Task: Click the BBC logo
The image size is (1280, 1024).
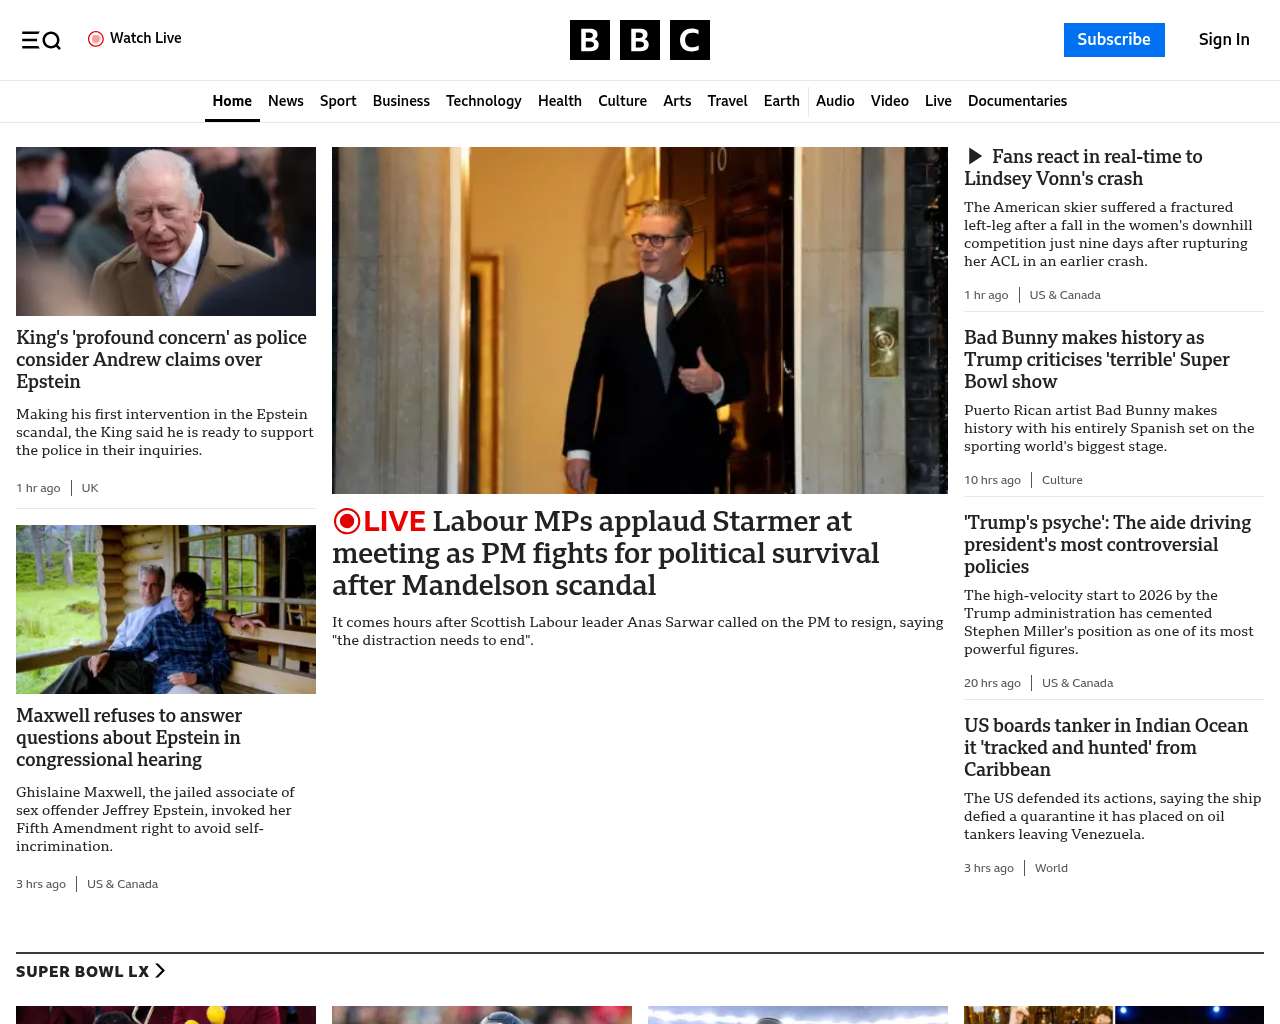Action: (640, 40)
